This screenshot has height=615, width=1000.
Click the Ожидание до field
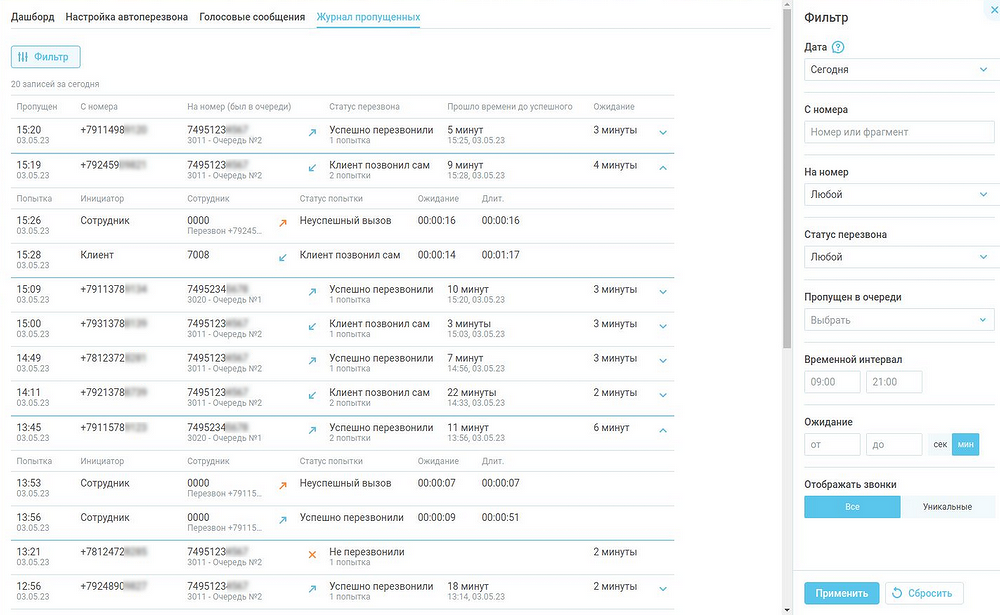(x=894, y=445)
